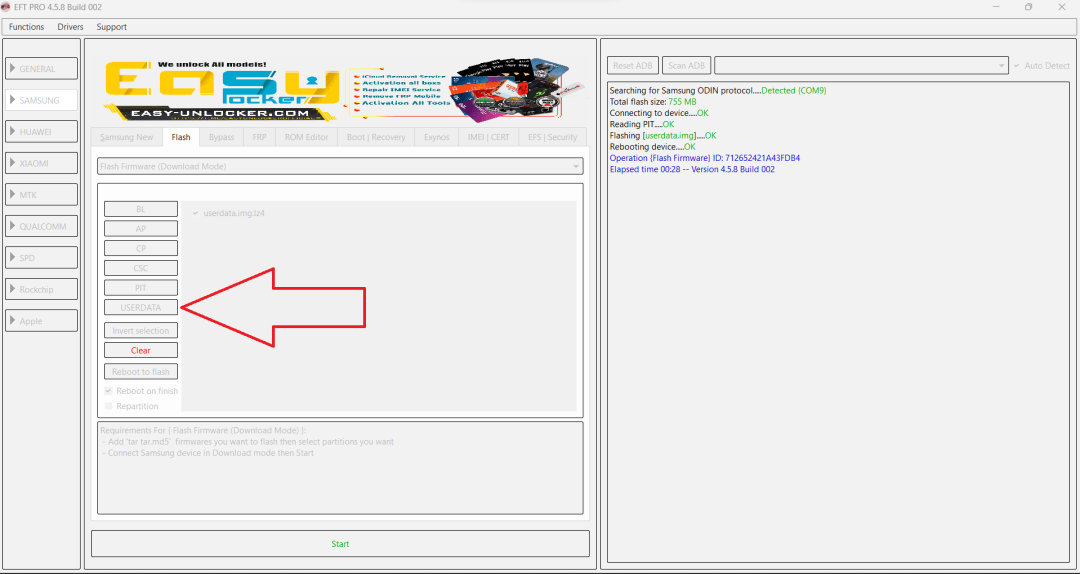Open the HUAWEI brand section
The width and height of the screenshot is (1080, 574).
pos(42,132)
